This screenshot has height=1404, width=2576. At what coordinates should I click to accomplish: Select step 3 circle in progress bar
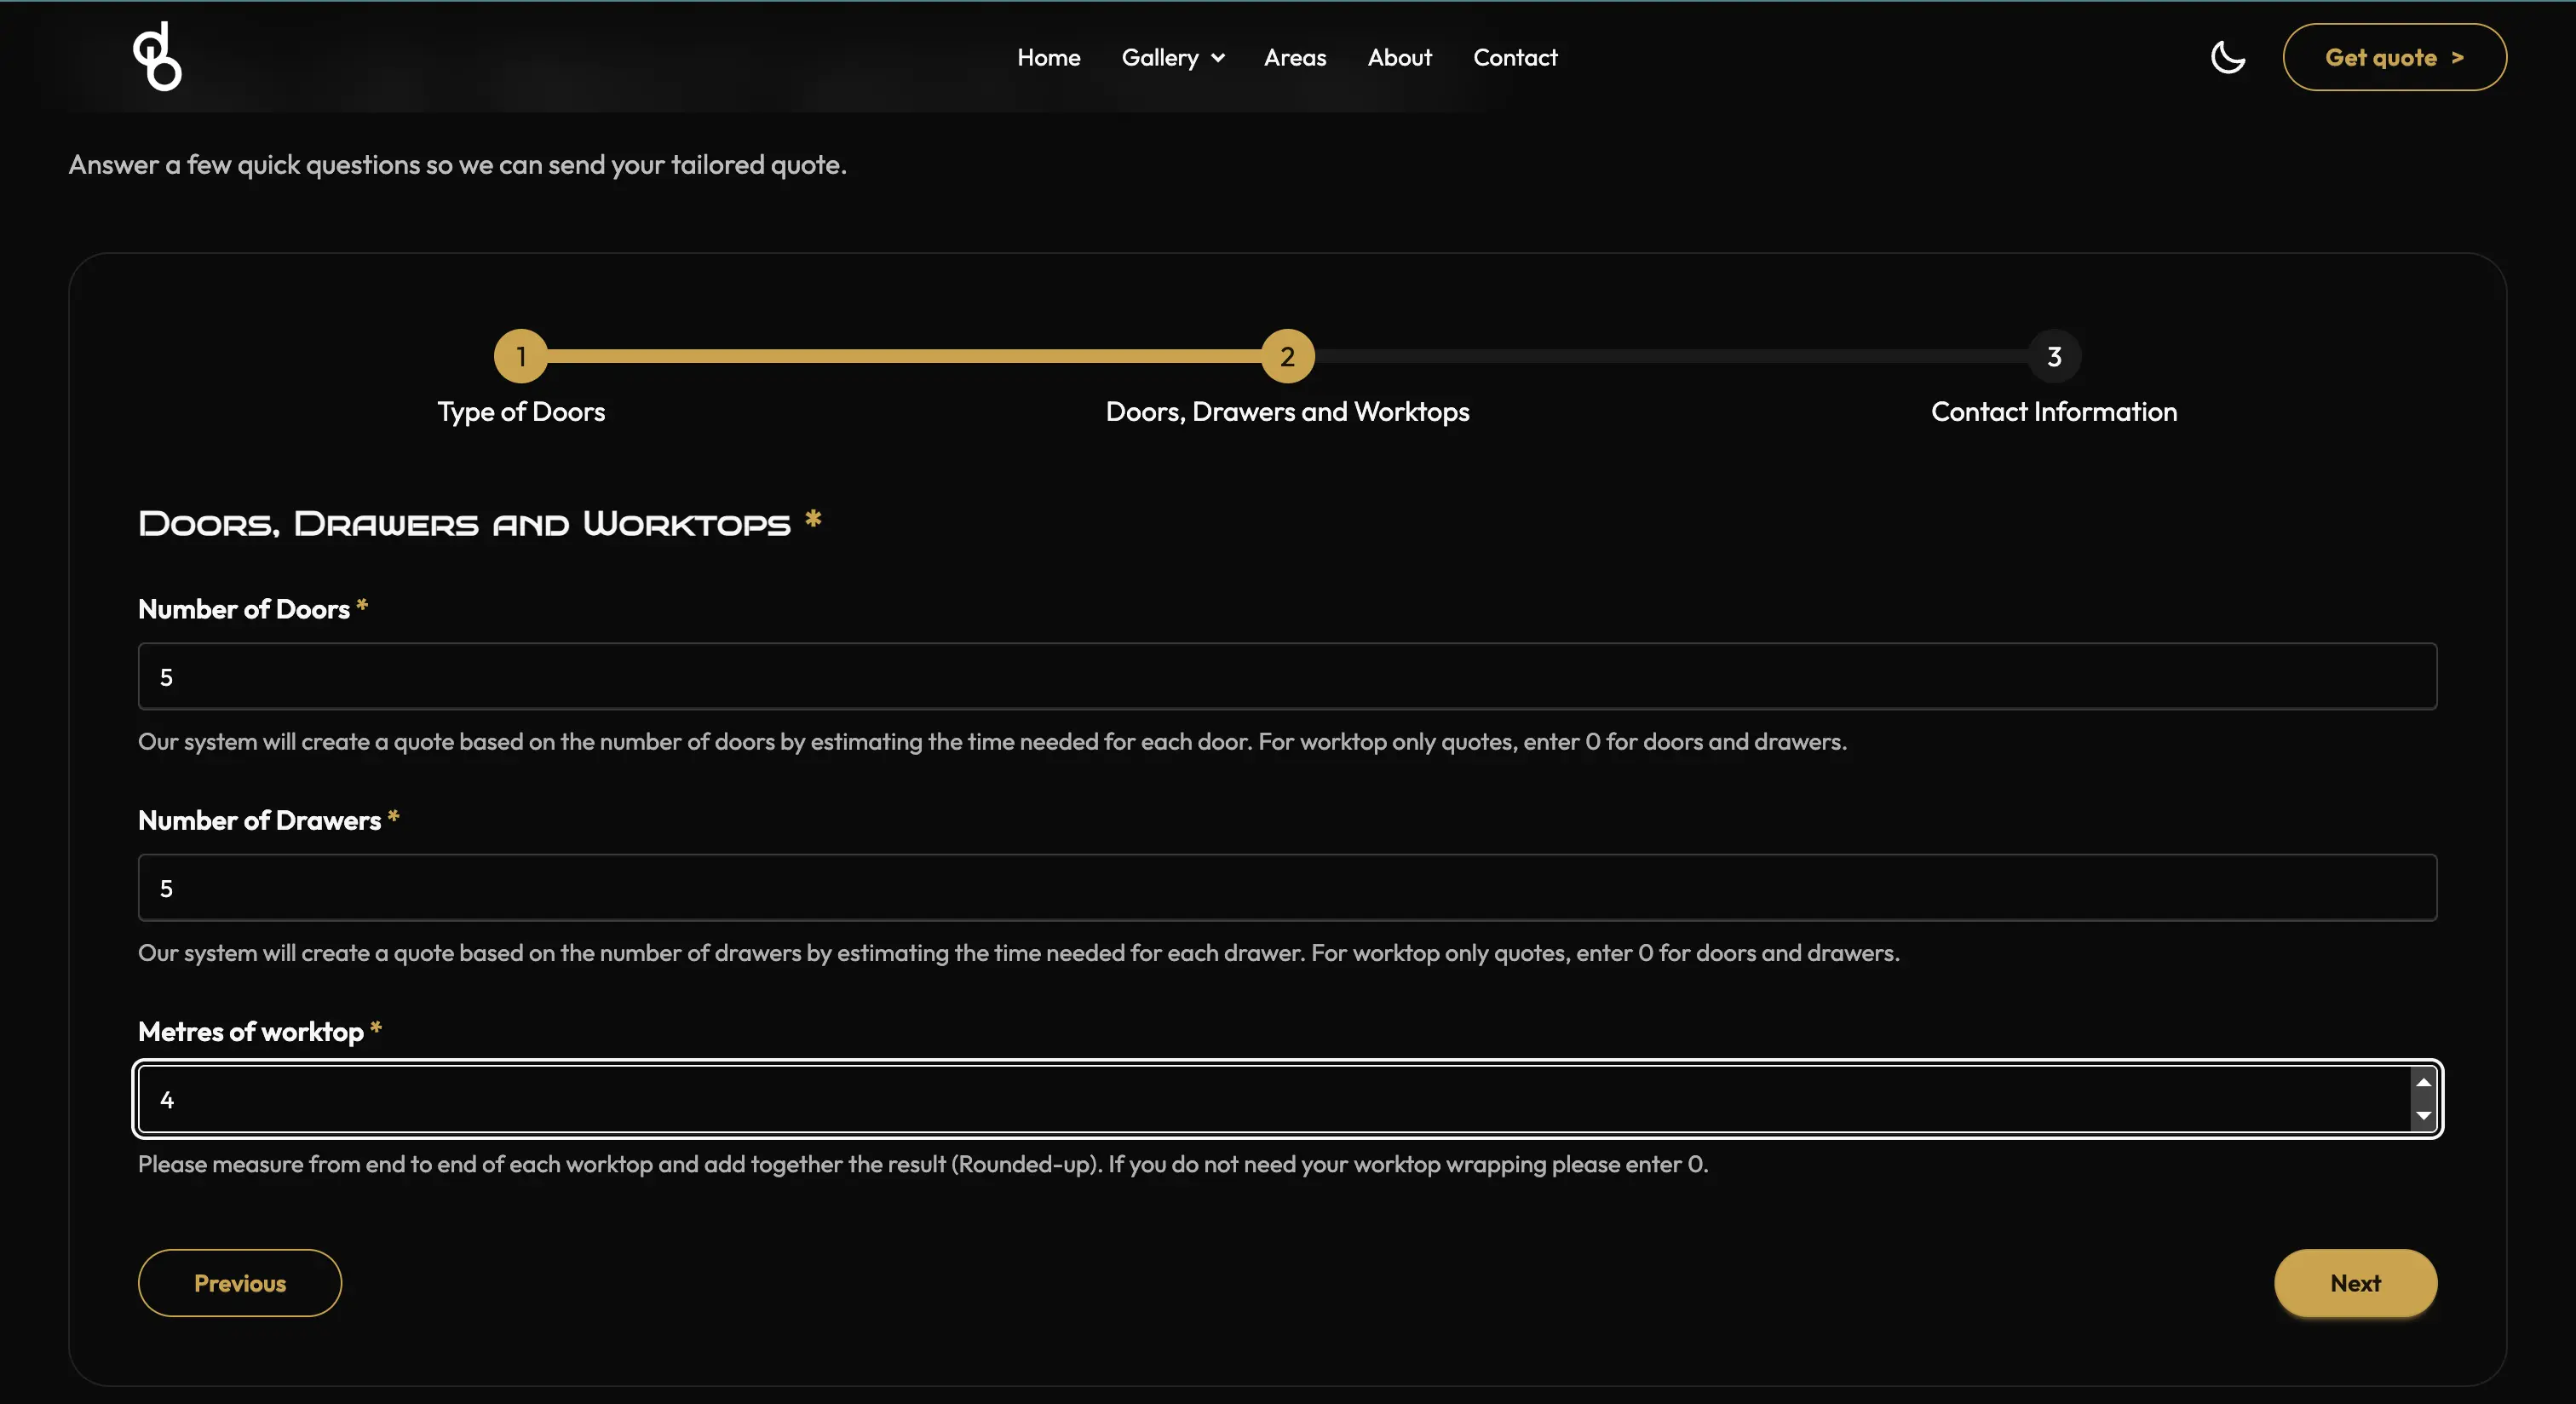point(2053,356)
